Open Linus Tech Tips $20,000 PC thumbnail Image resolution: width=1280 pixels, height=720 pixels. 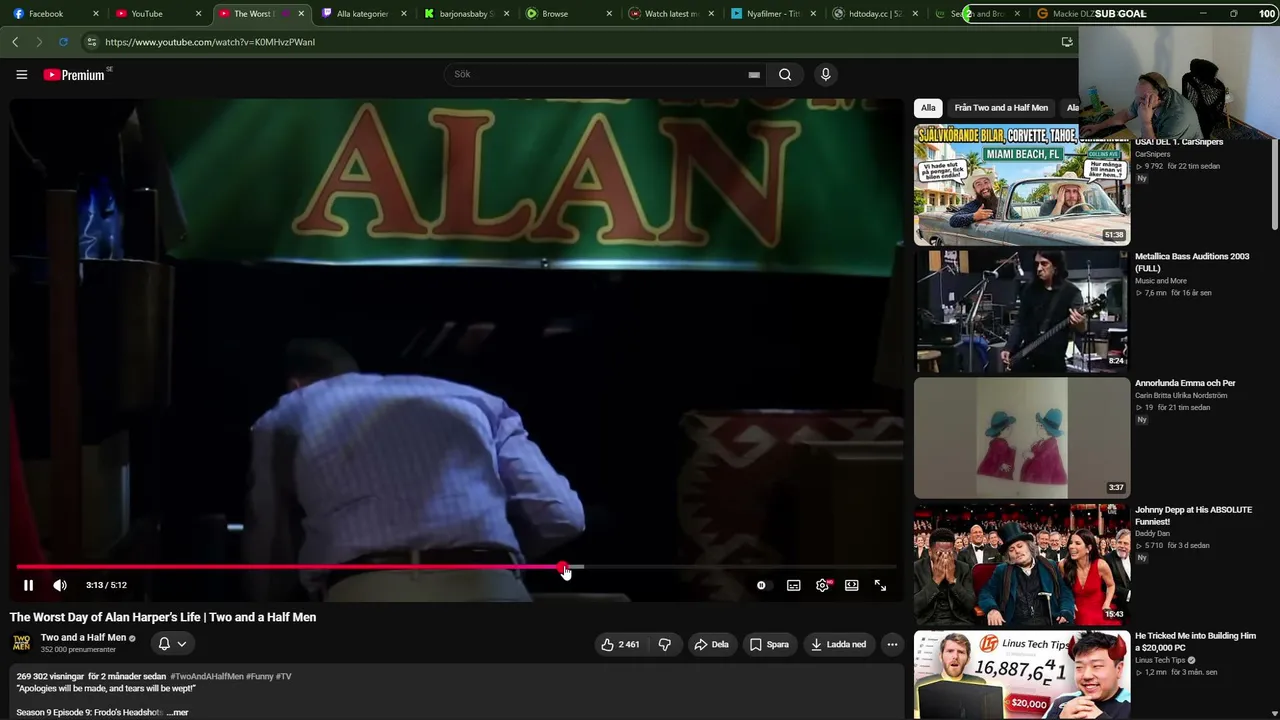(1022, 675)
